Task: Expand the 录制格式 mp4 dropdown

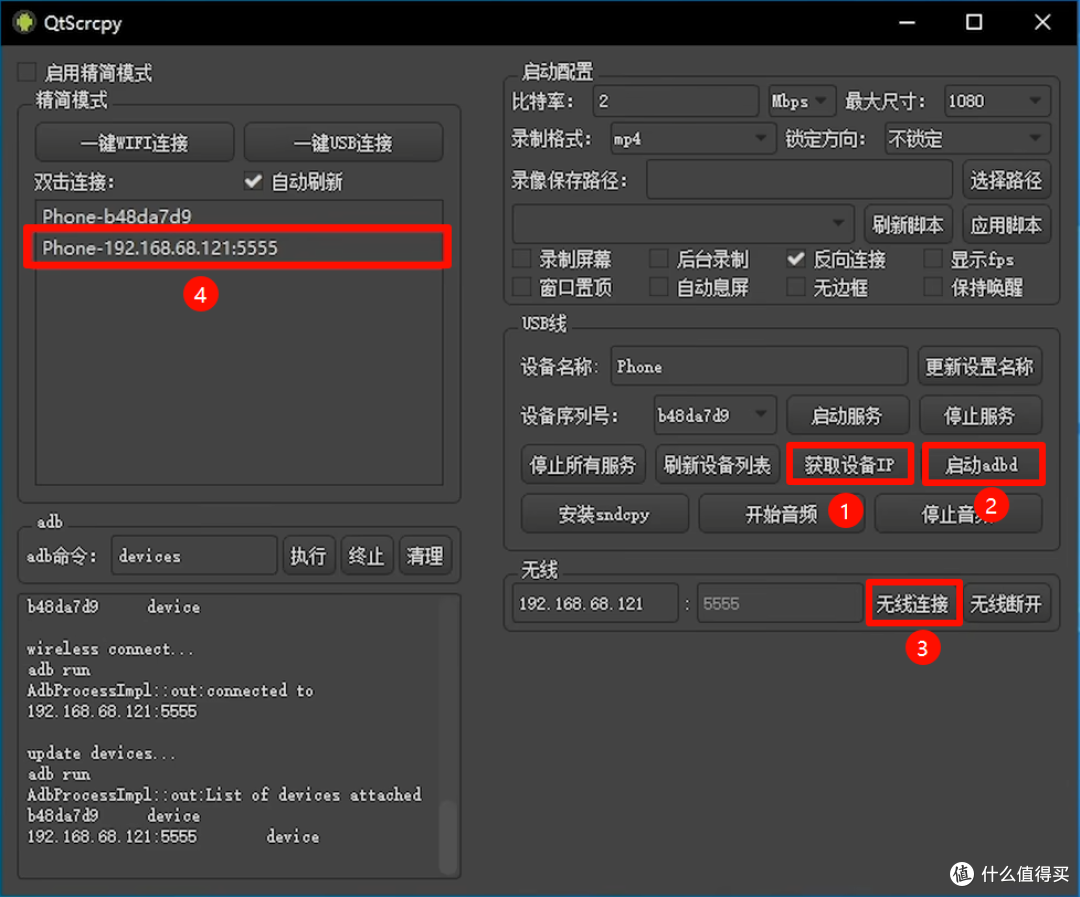Action: pyautogui.click(x=692, y=139)
